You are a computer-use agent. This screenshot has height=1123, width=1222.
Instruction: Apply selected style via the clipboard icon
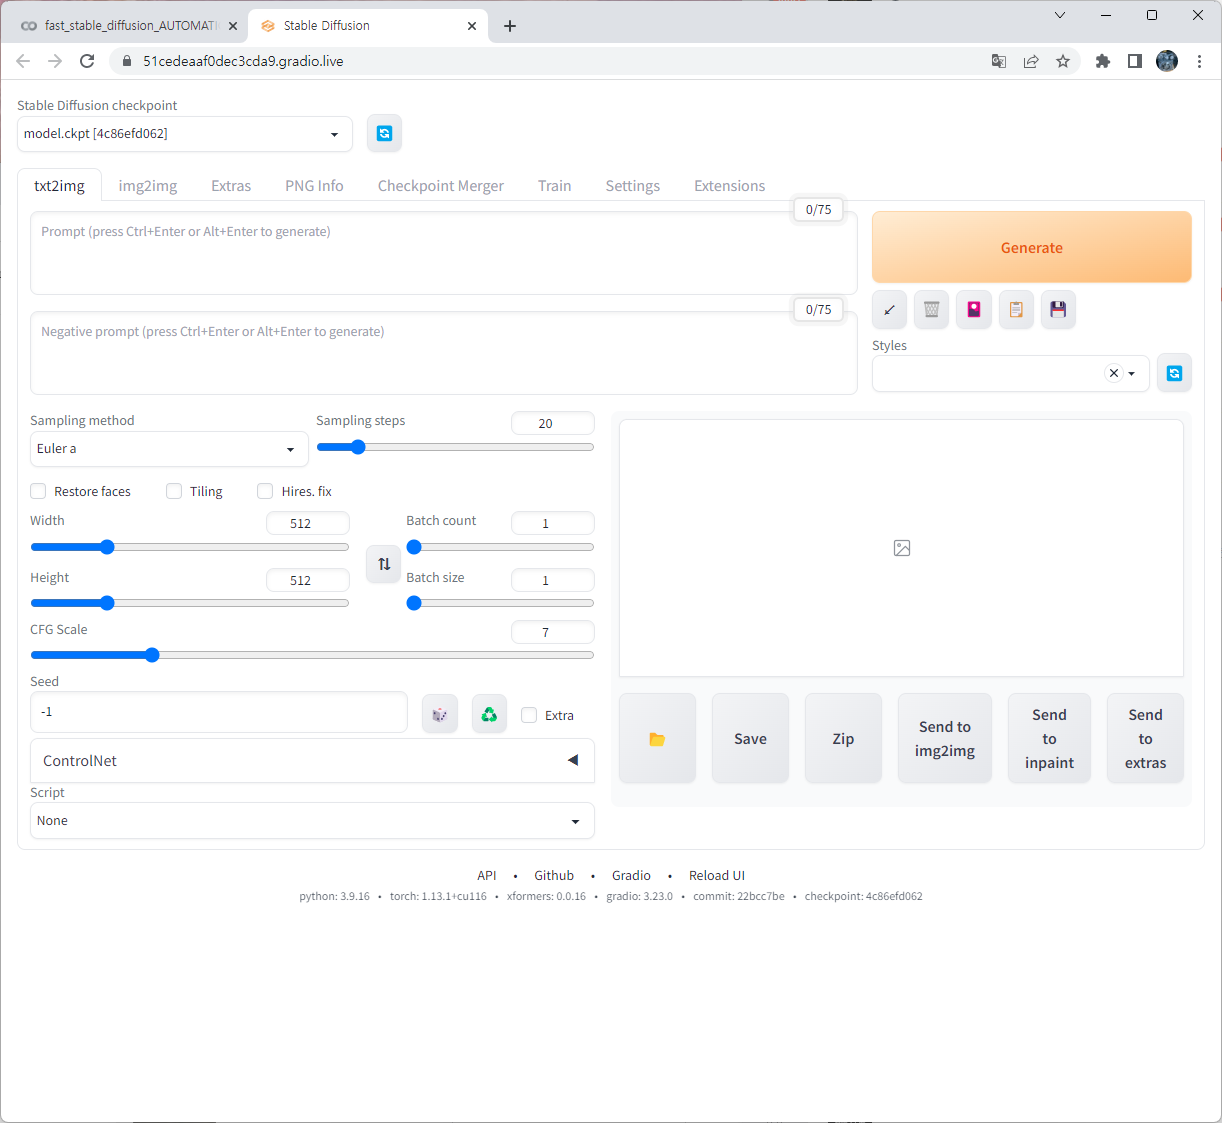(x=1016, y=309)
